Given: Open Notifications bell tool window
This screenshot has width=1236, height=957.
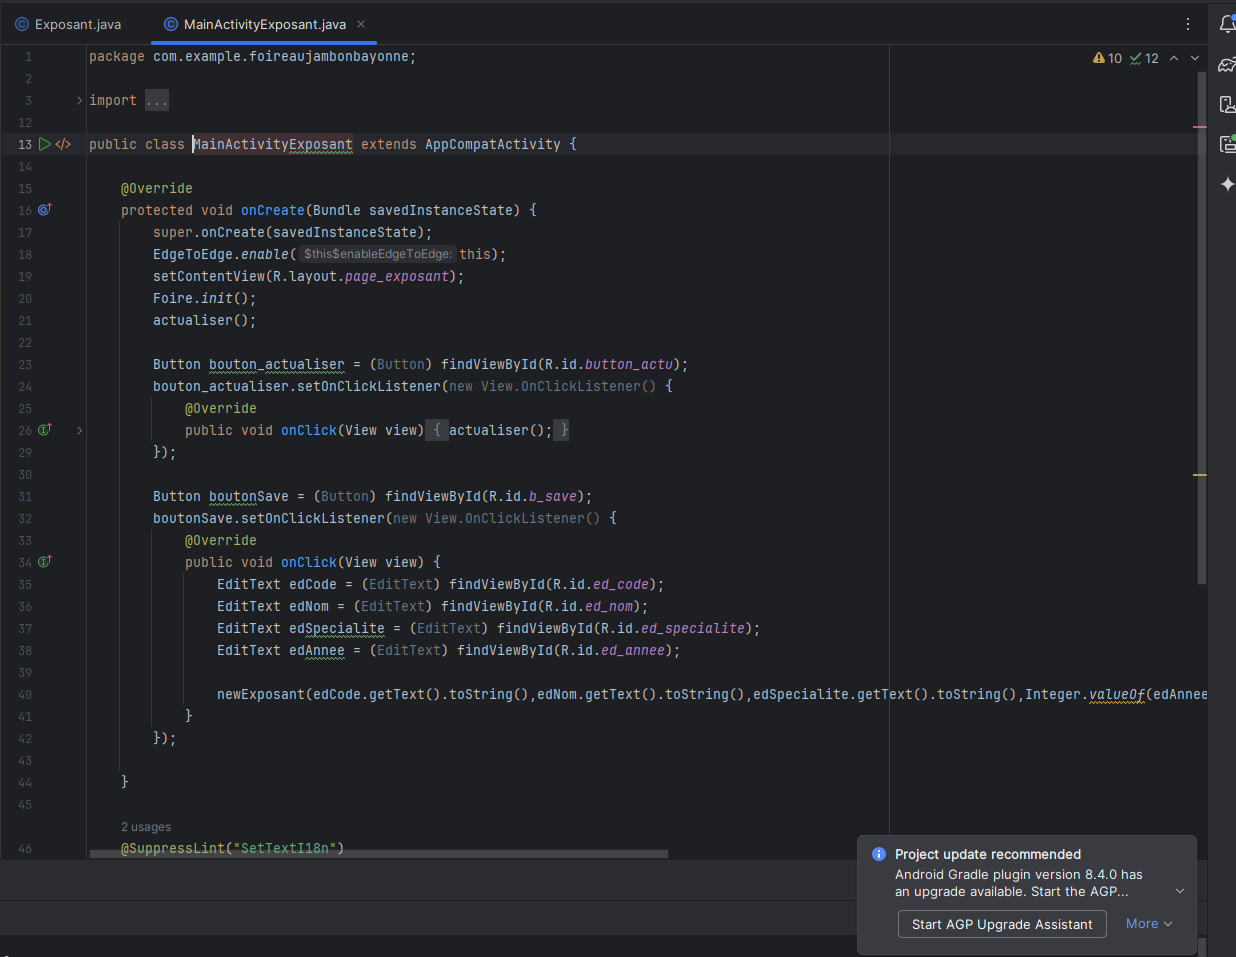Looking at the screenshot, I should [x=1227, y=24].
